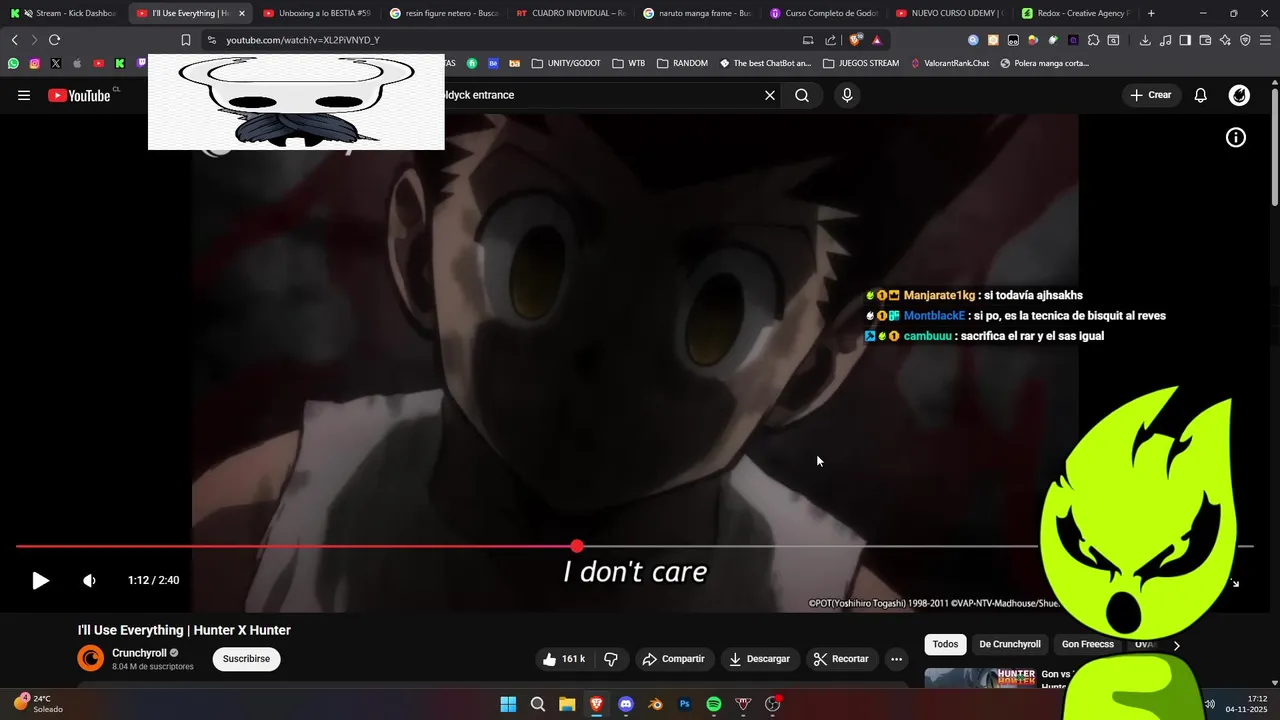Go to the YouTube home logo
The height and width of the screenshot is (720, 1280).
[79, 95]
